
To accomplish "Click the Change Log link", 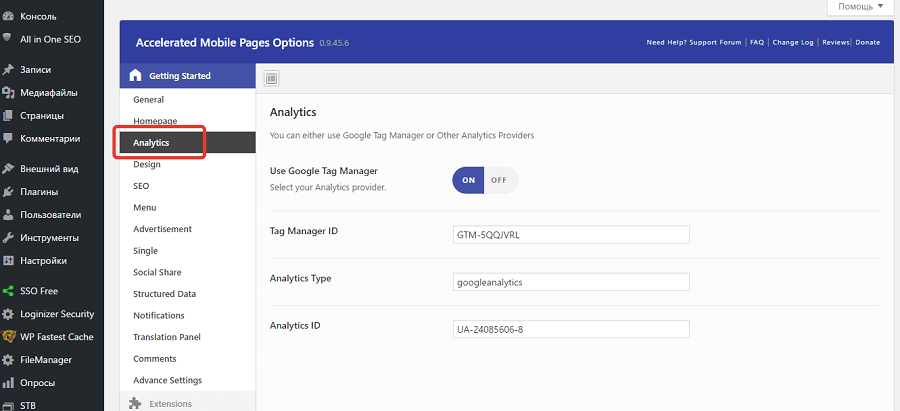I will pos(793,43).
